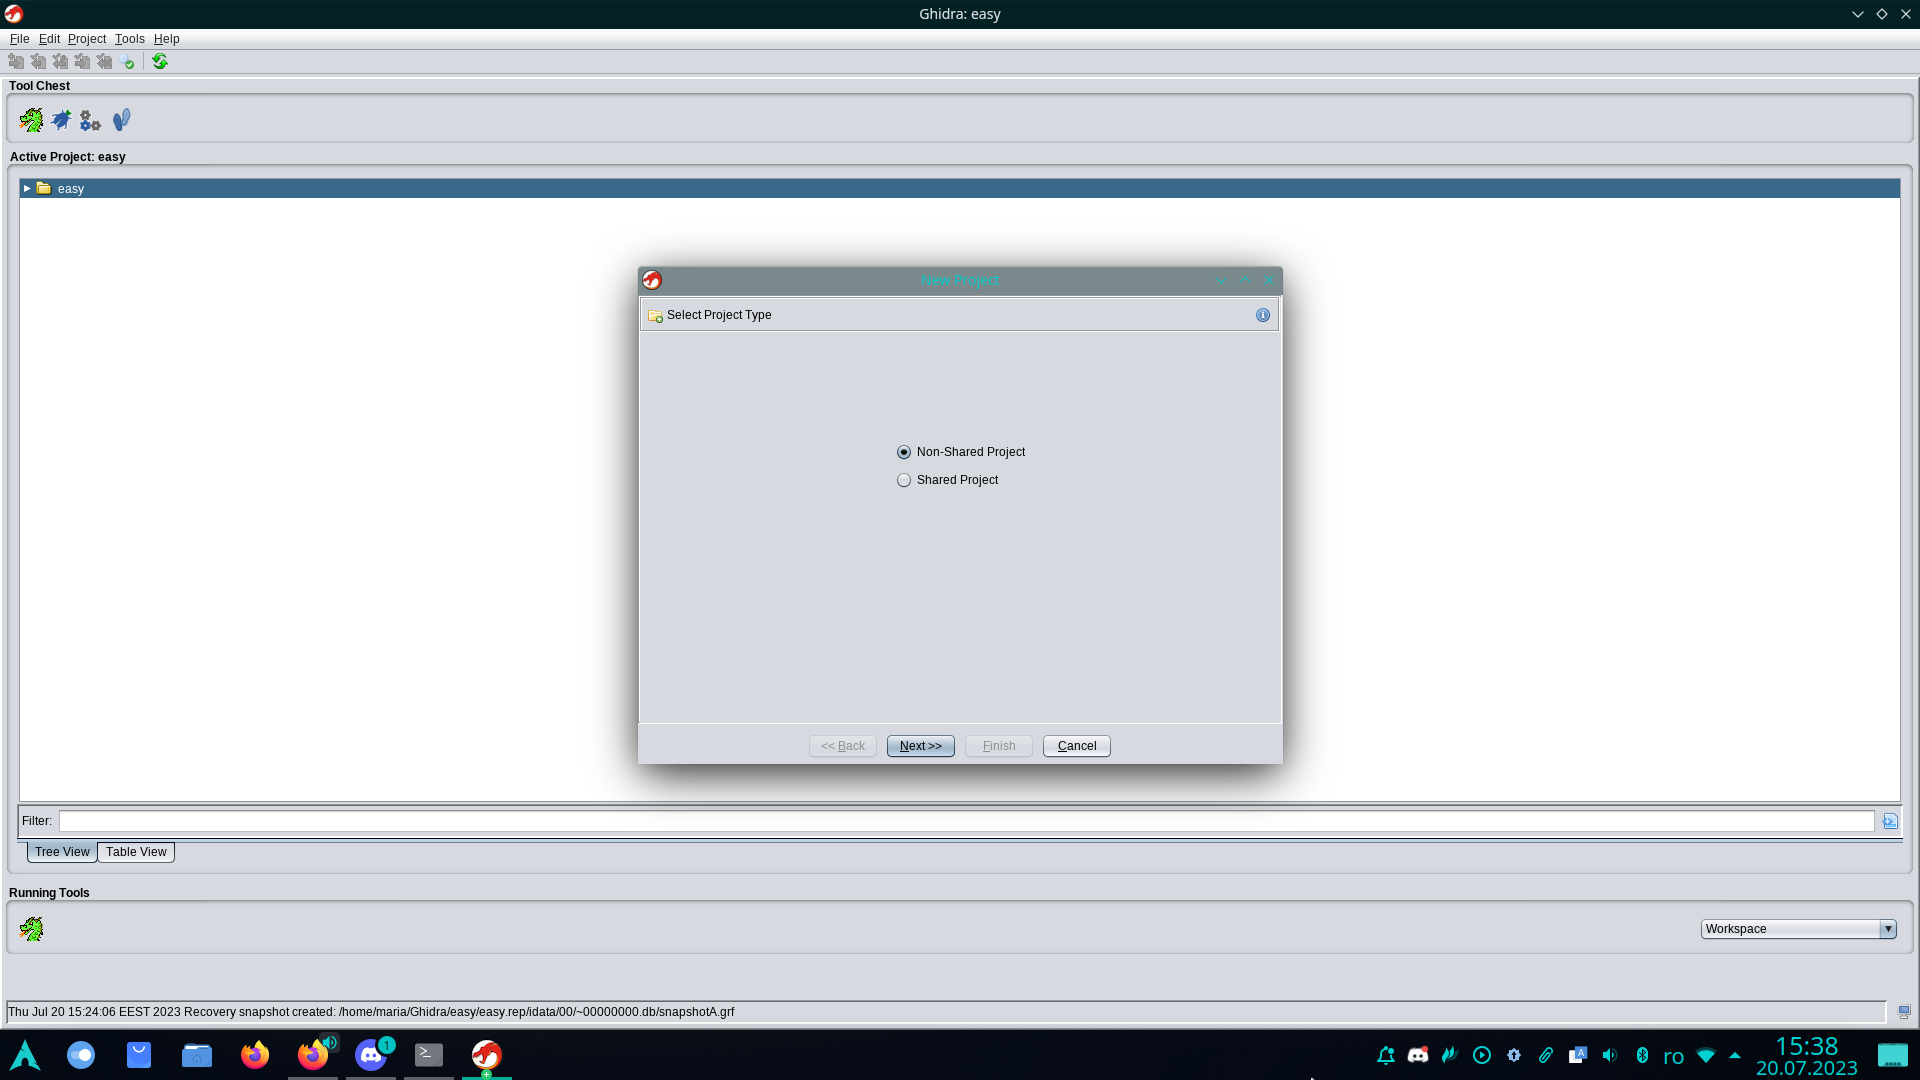Click the Next >> button
Viewport: 1920px width, 1080px height.
click(x=920, y=746)
